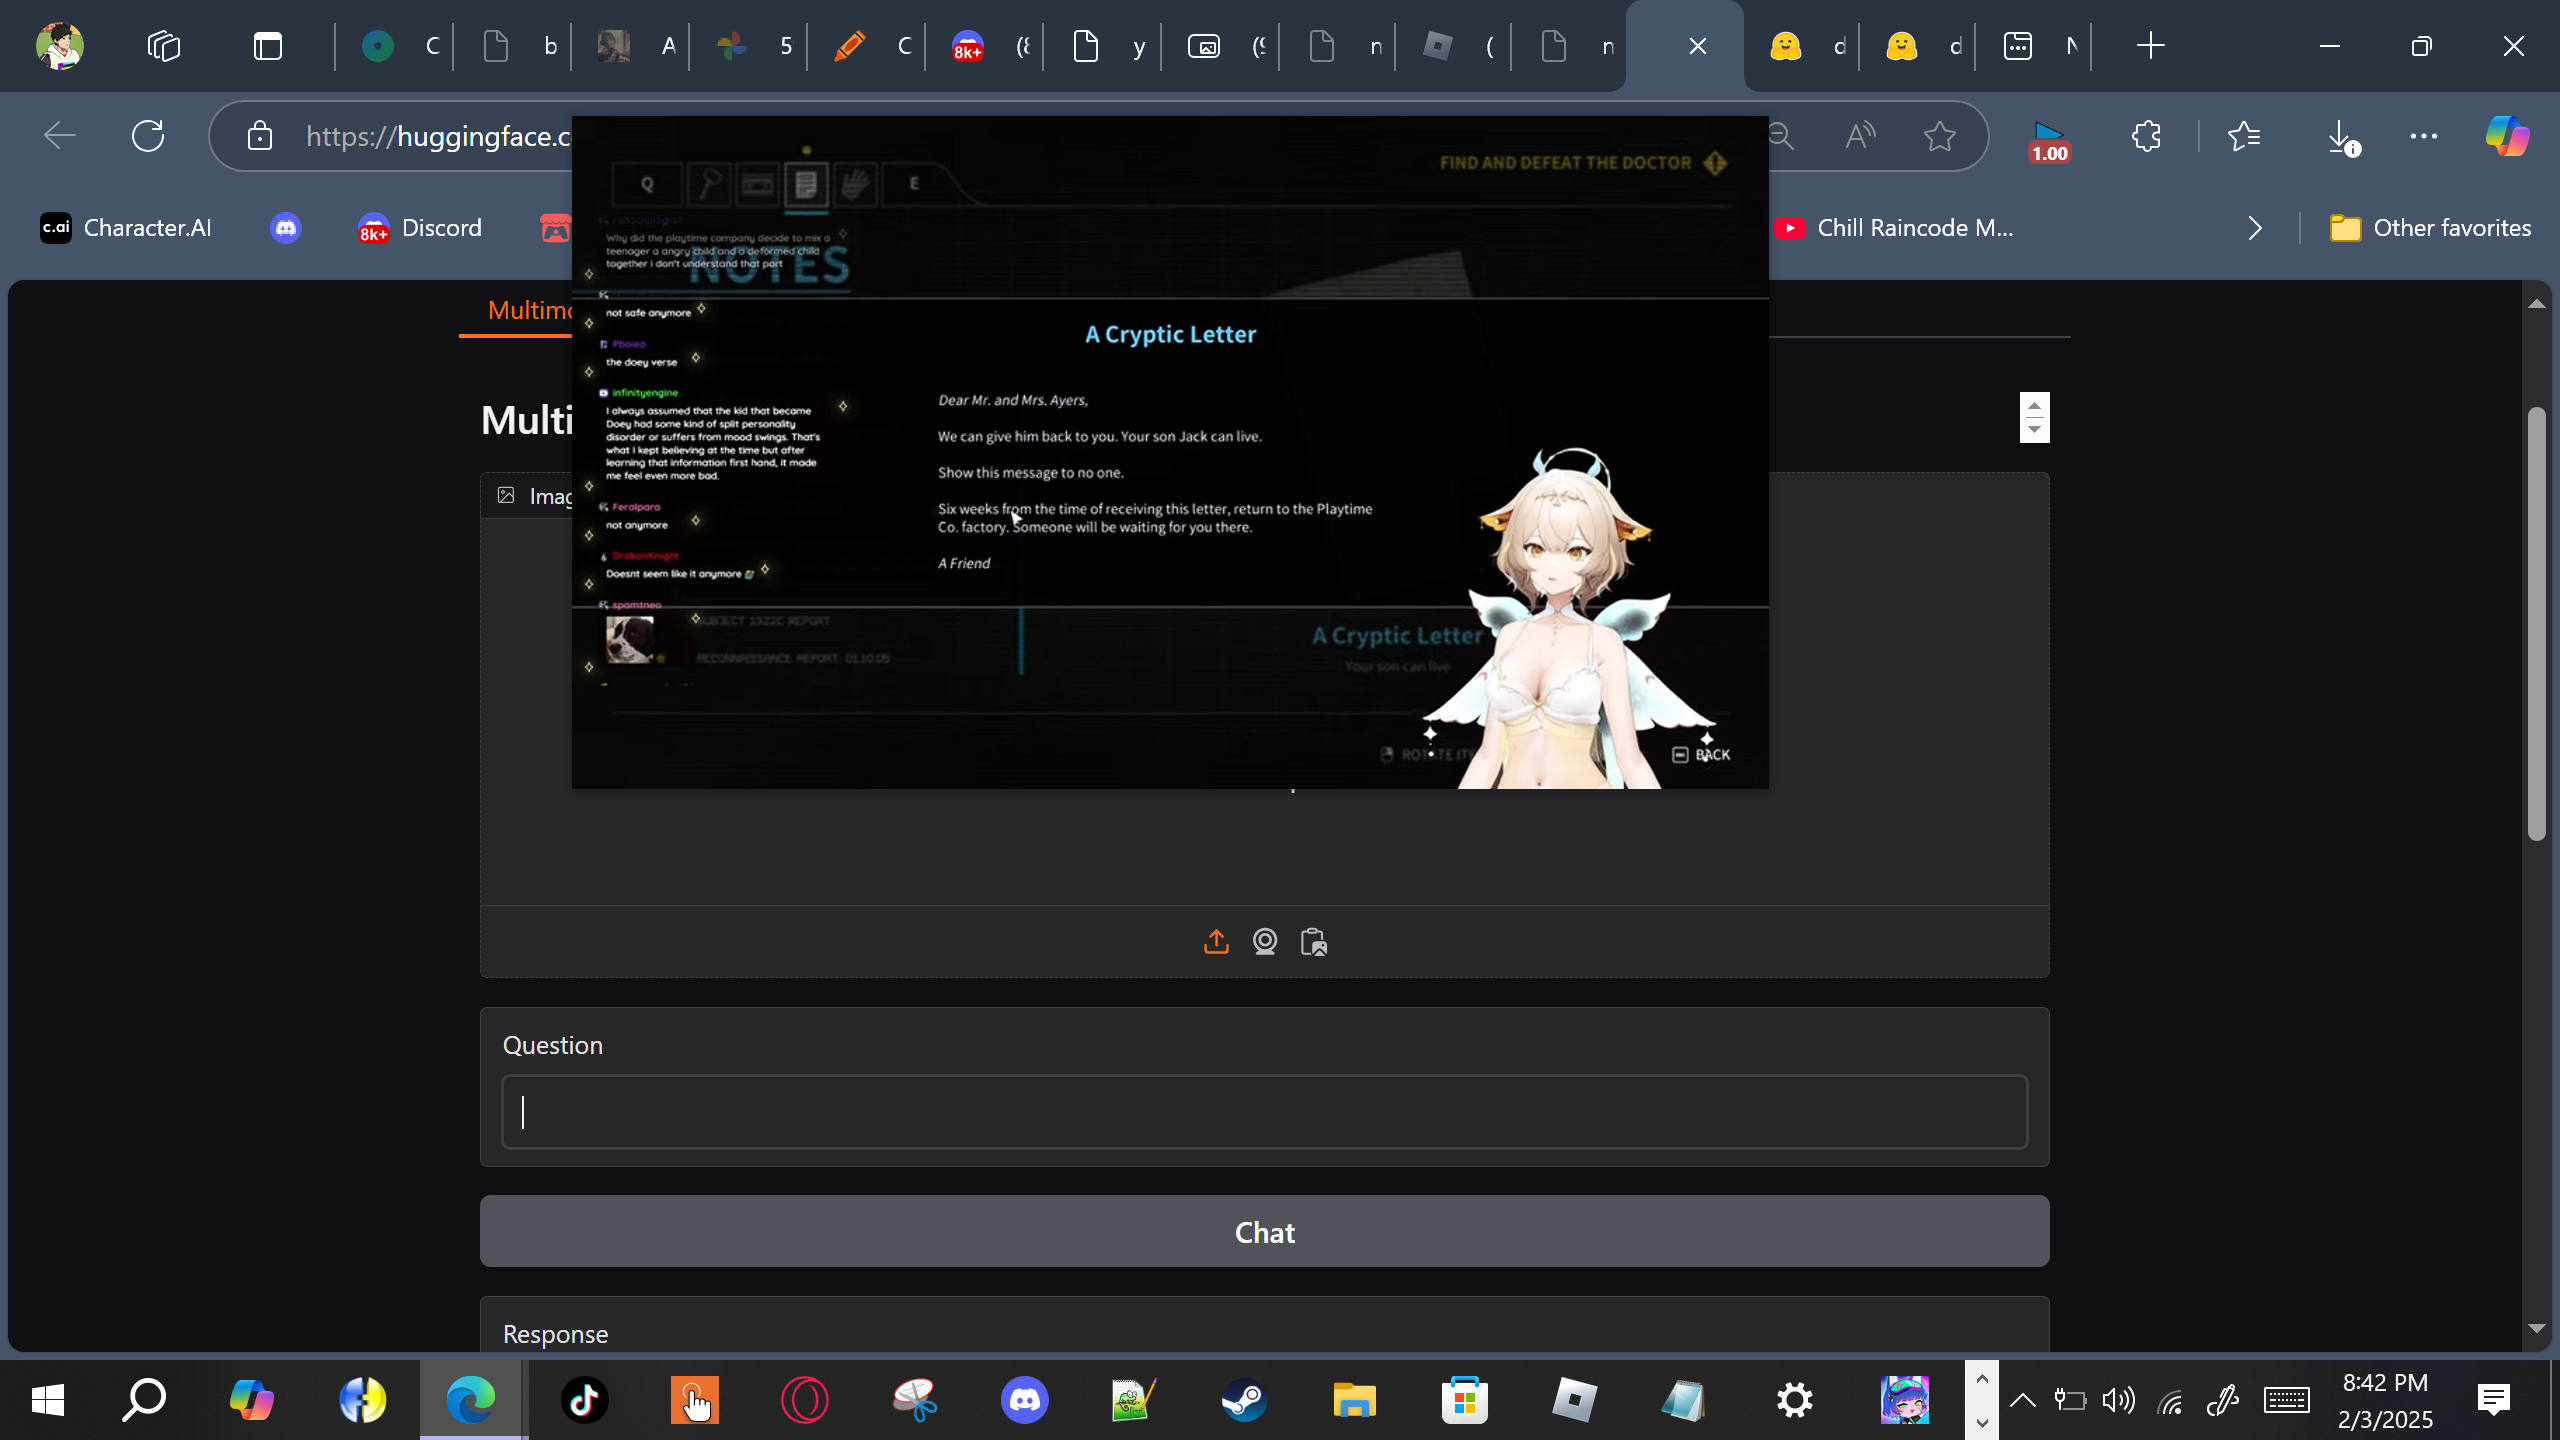Screen dimensions: 2560x1440
Task: Click the upload image icon
Action: [1216, 942]
